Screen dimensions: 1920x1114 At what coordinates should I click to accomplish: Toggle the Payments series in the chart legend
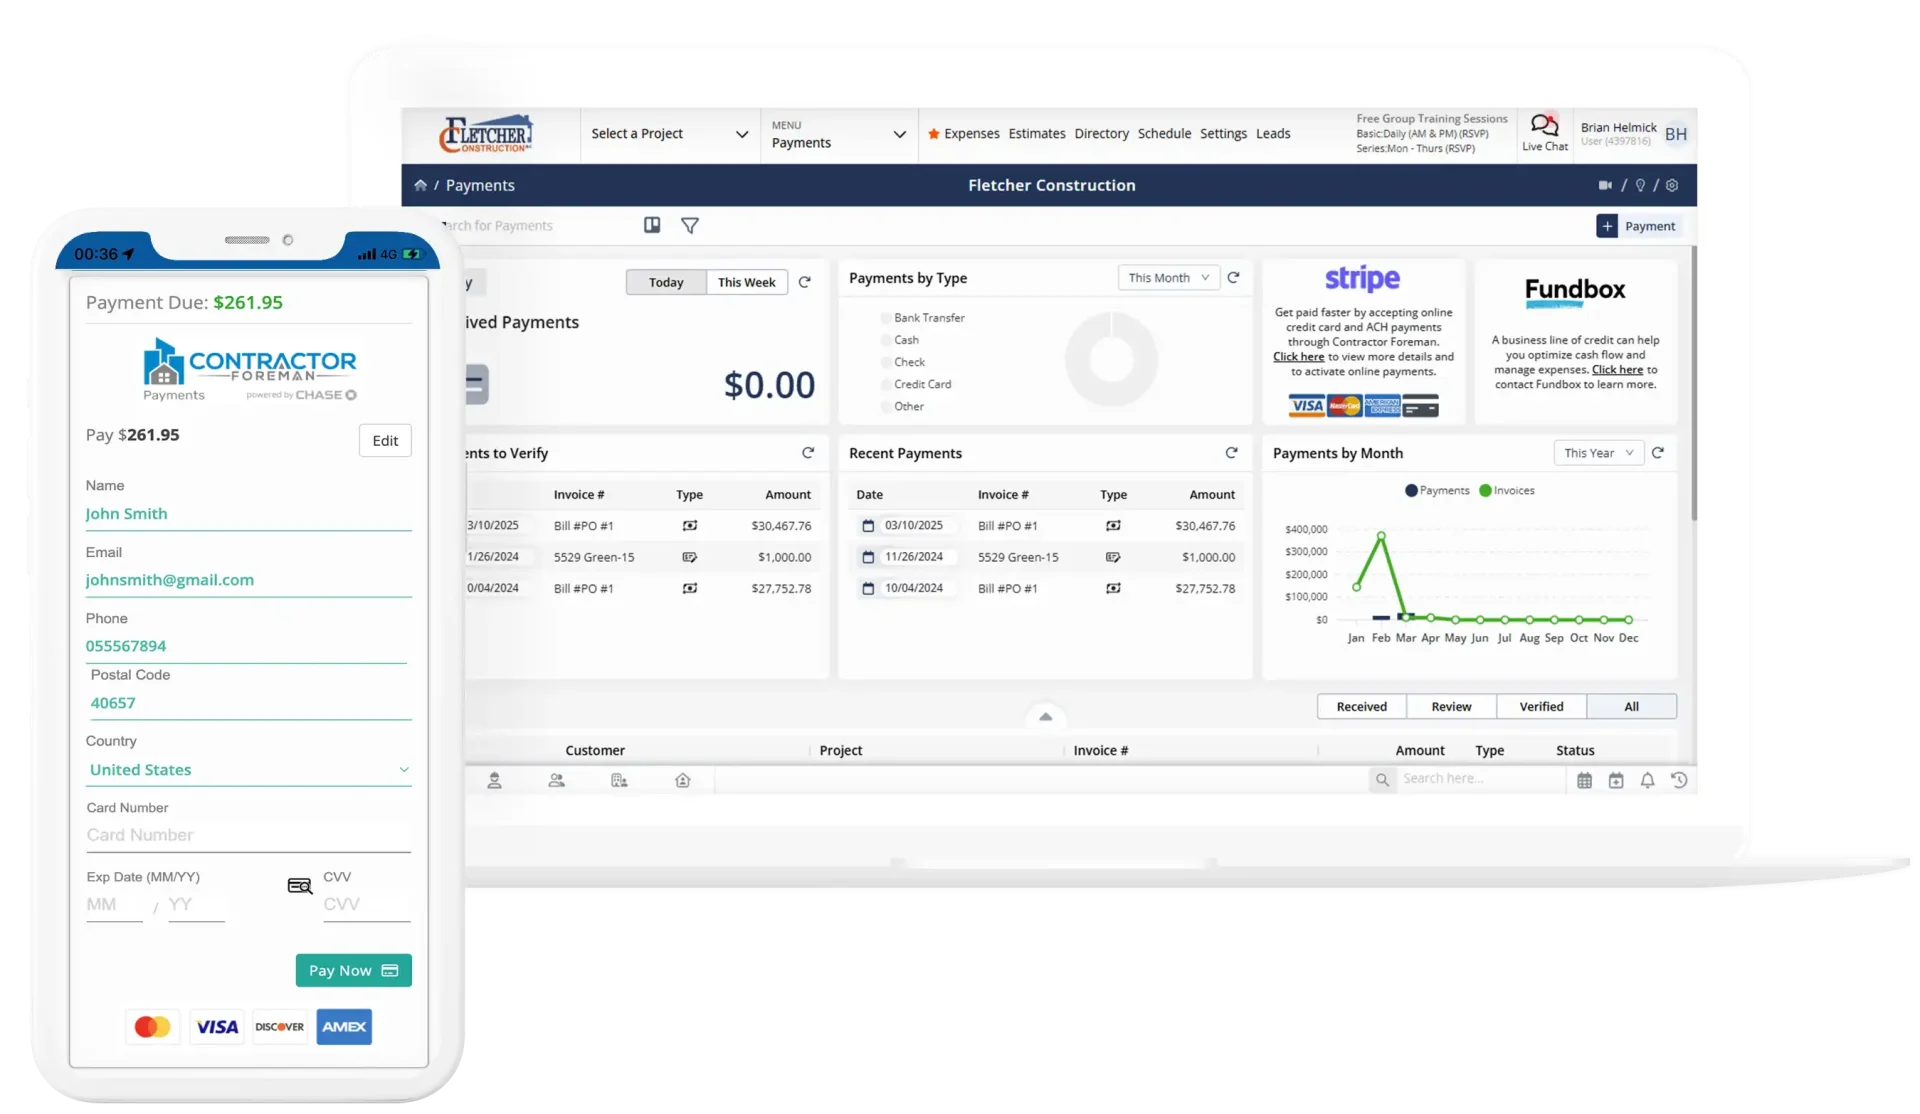(x=1437, y=491)
